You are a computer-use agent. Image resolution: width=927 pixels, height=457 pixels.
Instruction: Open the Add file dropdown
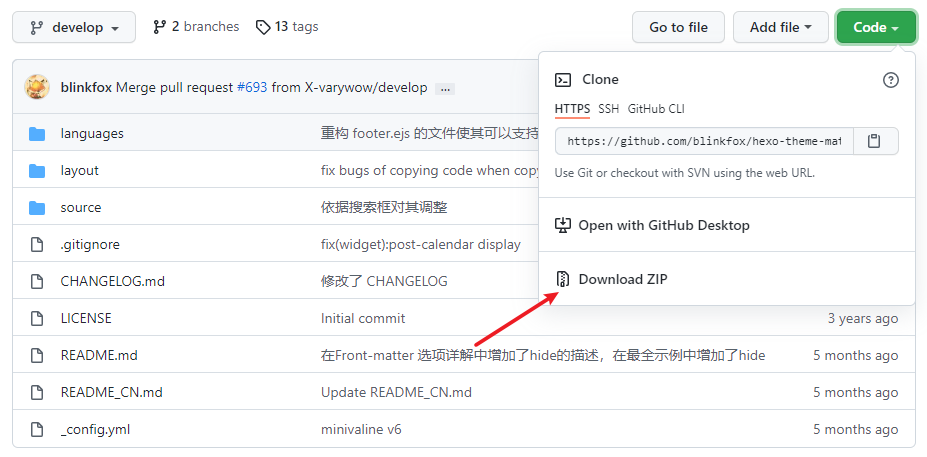click(780, 27)
